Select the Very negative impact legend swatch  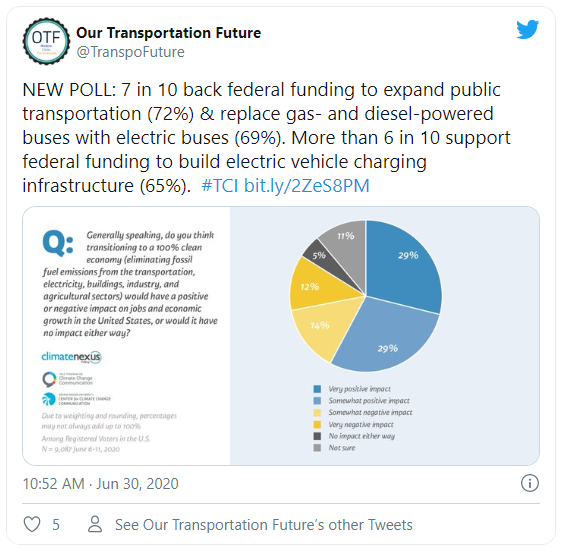tap(317, 424)
